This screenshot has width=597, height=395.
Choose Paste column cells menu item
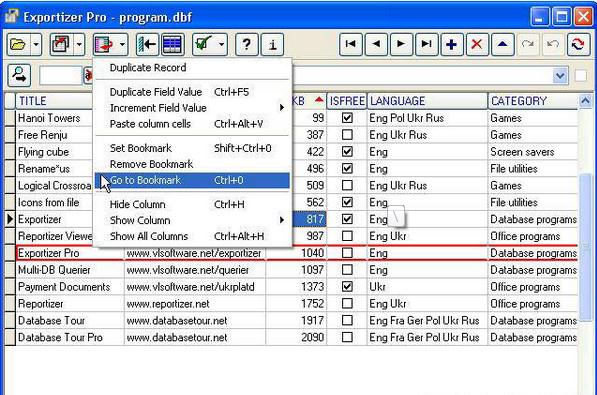pos(192,124)
